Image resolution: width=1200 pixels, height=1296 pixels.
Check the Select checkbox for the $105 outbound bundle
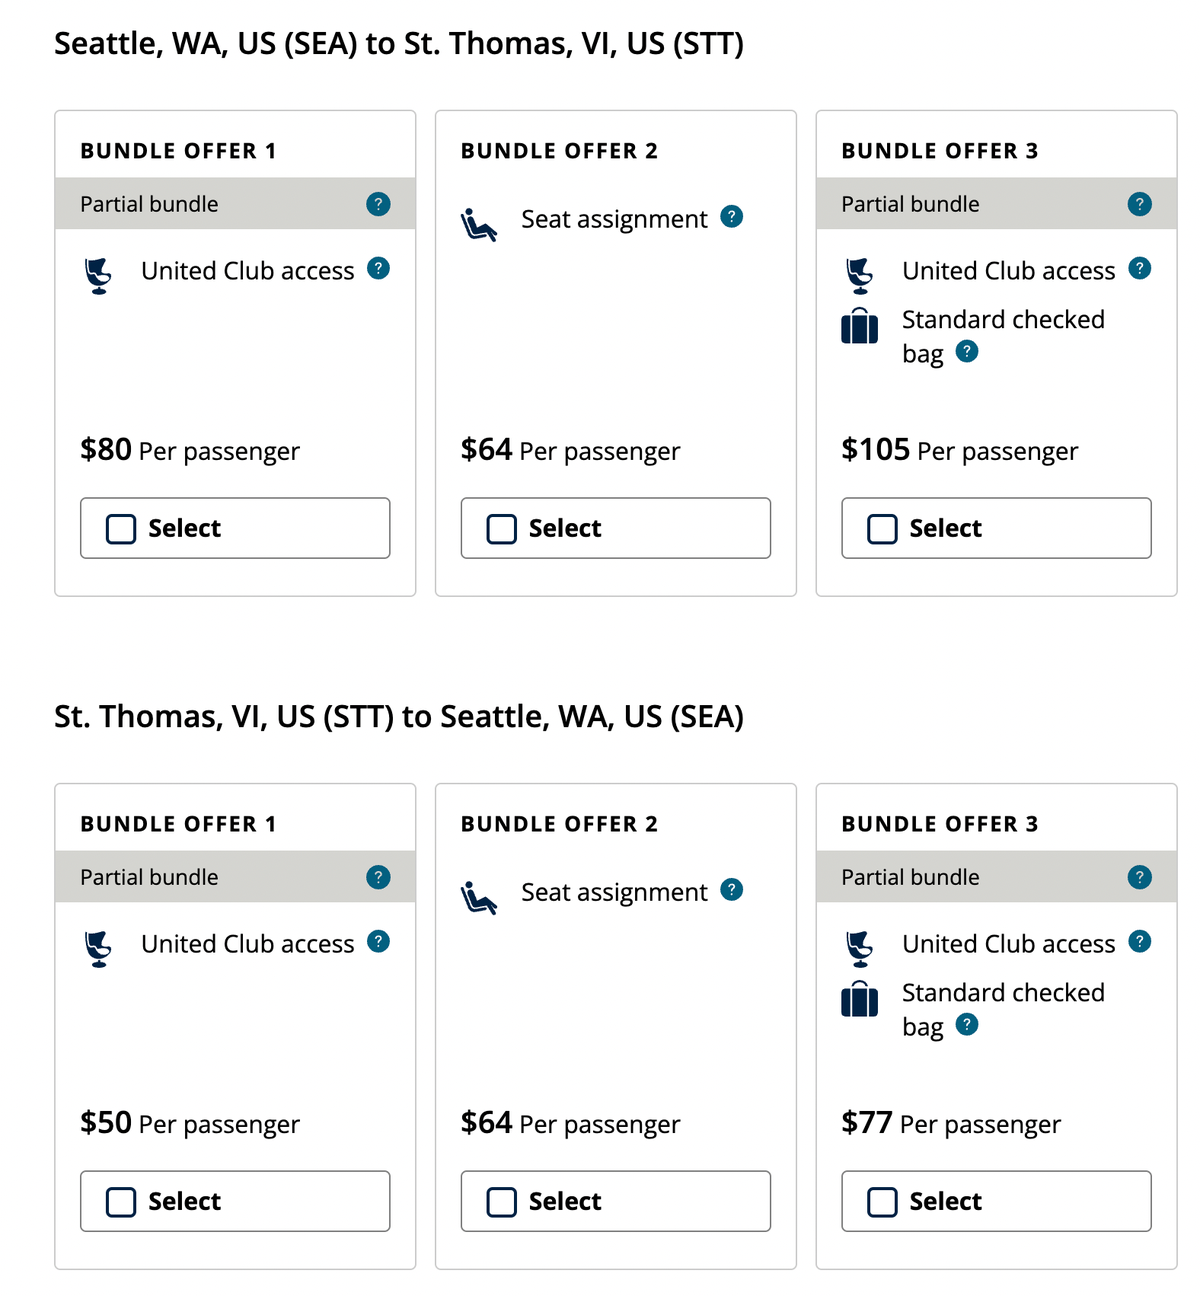881,528
